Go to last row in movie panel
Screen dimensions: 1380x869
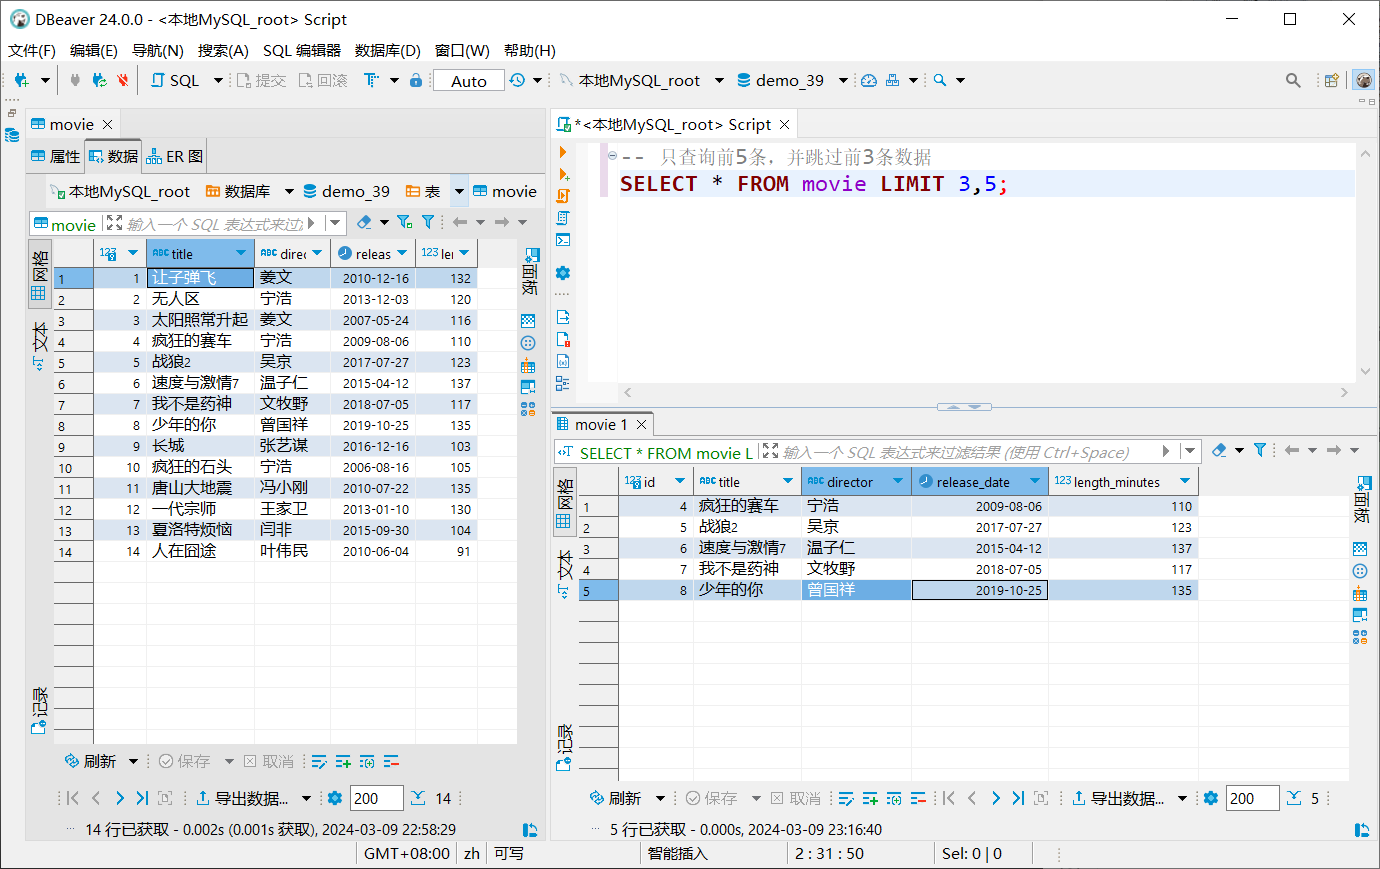click(x=142, y=798)
